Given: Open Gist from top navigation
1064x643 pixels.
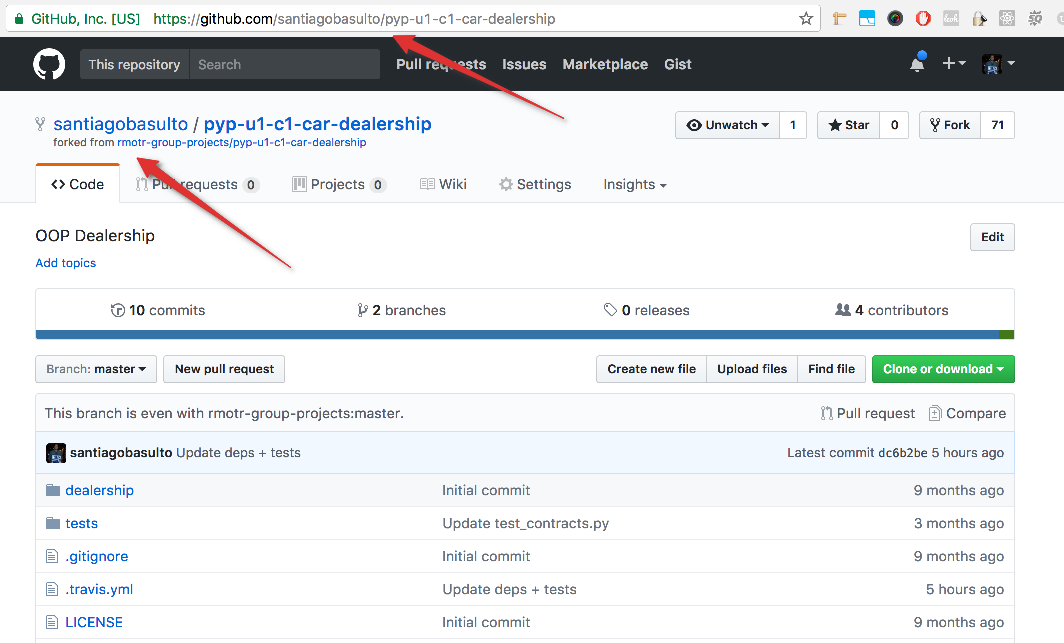Looking at the screenshot, I should (x=677, y=64).
